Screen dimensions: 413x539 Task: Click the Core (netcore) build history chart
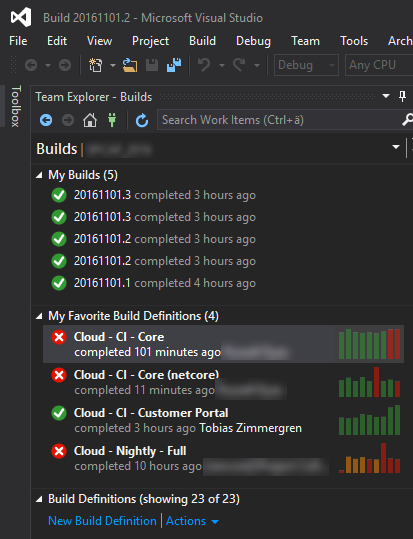click(369, 382)
